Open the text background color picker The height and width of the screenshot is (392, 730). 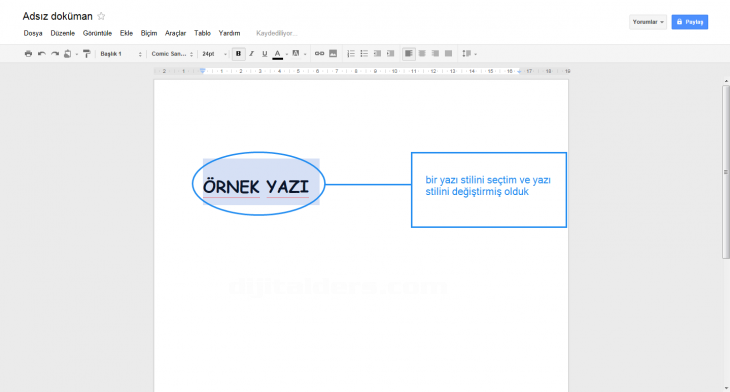point(296,54)
